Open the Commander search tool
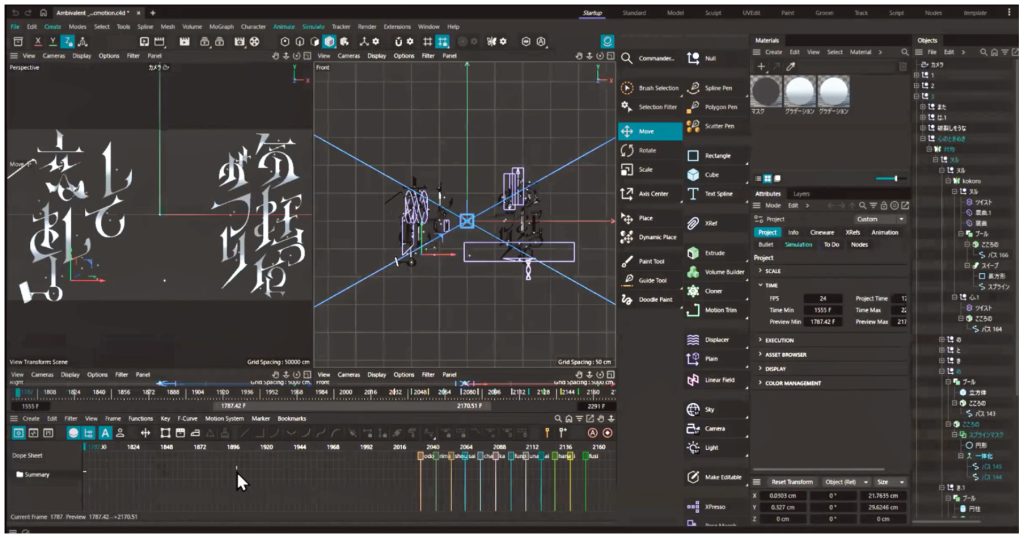 click(x=650, y=58)
